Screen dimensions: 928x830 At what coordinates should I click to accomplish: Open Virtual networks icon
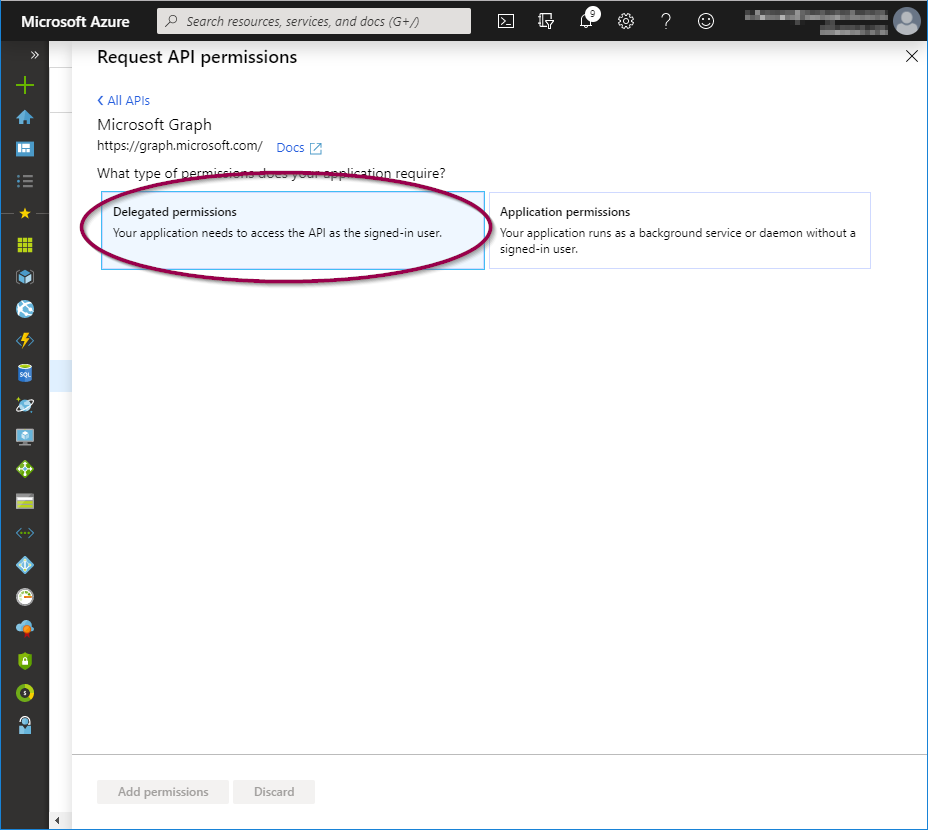pos(25,533)
